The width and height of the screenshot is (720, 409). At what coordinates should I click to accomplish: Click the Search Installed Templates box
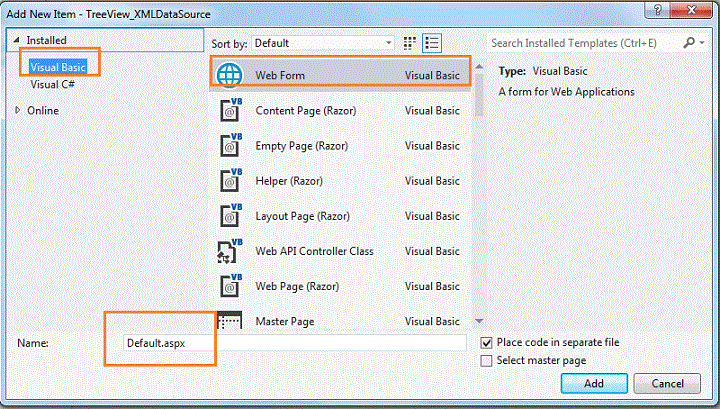click(585, 43)
